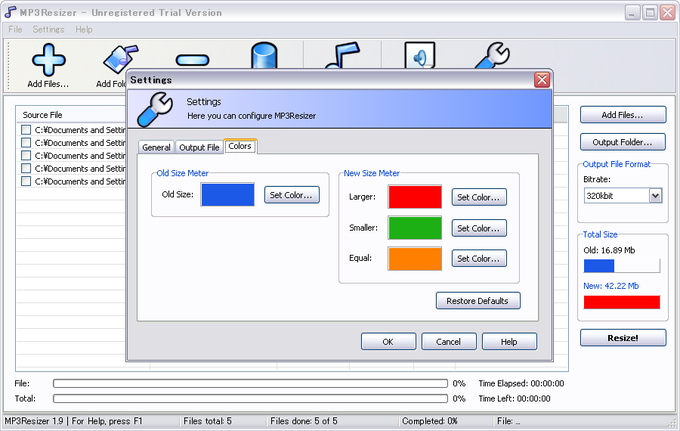680x431 pixels.
Task: Click 'Time Elapsed: 00:00:00' text
Action: click(x=521, y=383)
